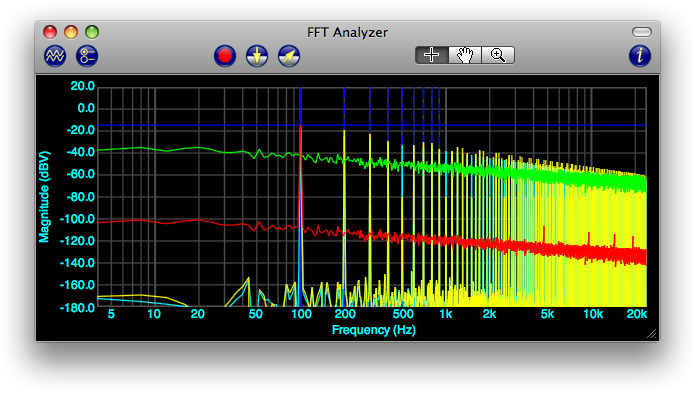
Task: Click the green upper noise trace
Action: point(177,149)
